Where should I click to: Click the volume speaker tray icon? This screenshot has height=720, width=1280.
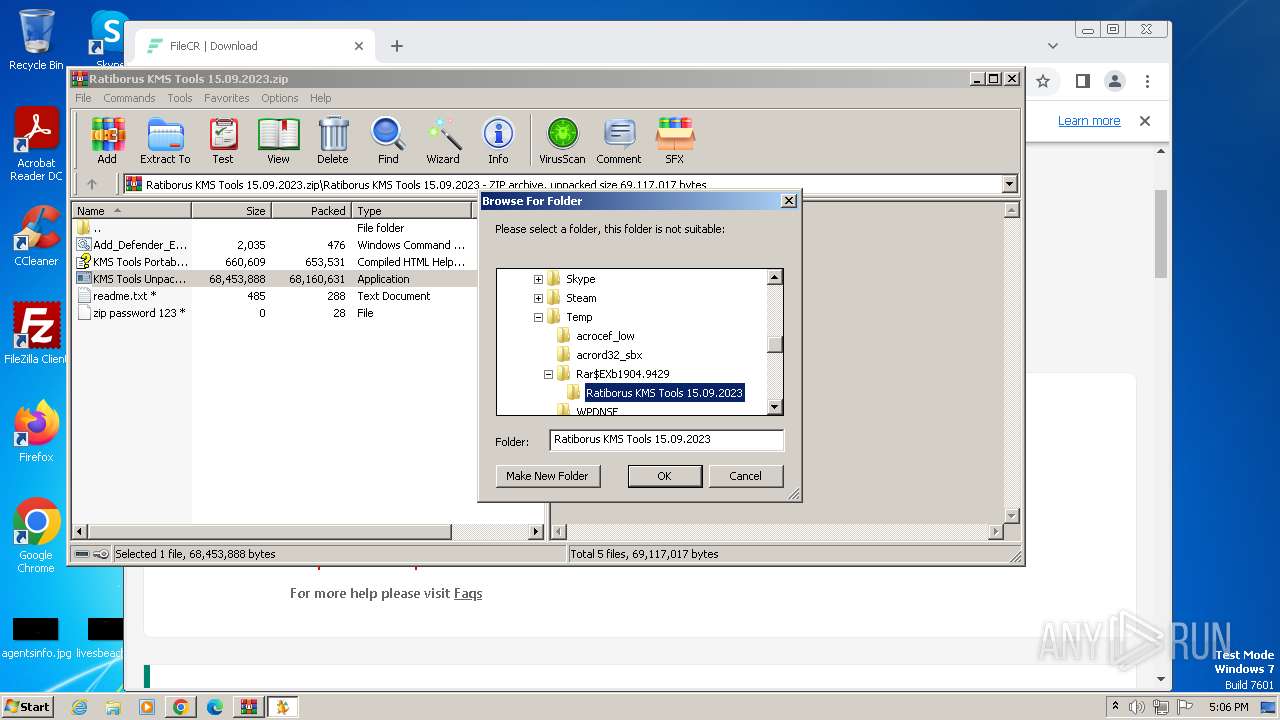point(1137,707)
